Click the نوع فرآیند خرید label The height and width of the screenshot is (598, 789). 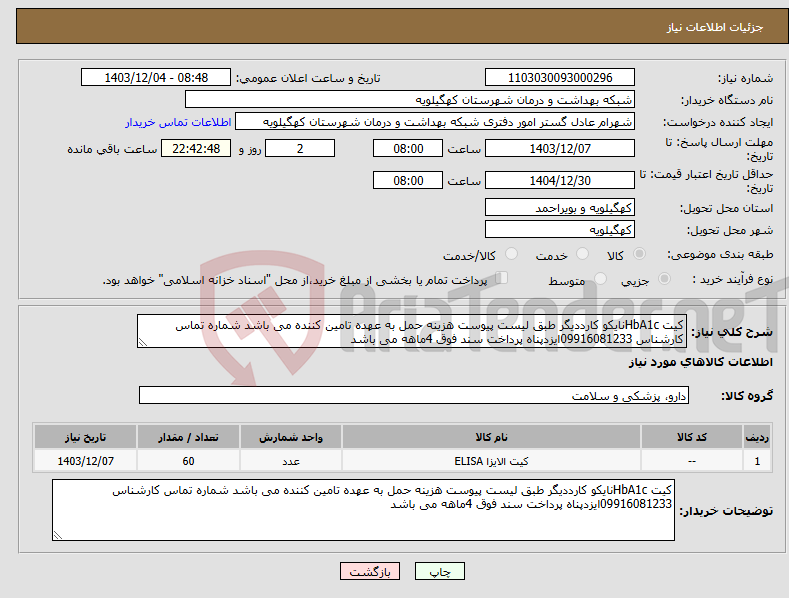pyautogui.click(x=733, y=279)
